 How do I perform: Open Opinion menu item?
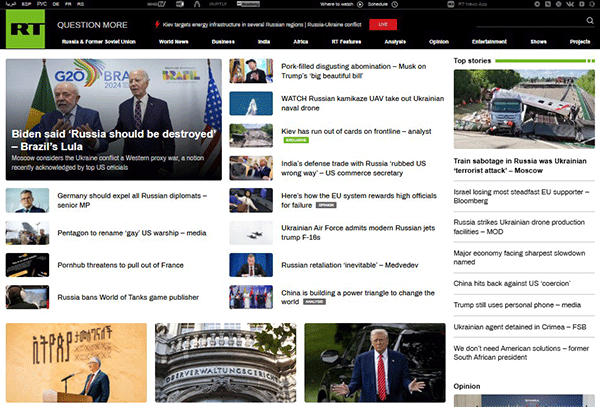point(439,42)
